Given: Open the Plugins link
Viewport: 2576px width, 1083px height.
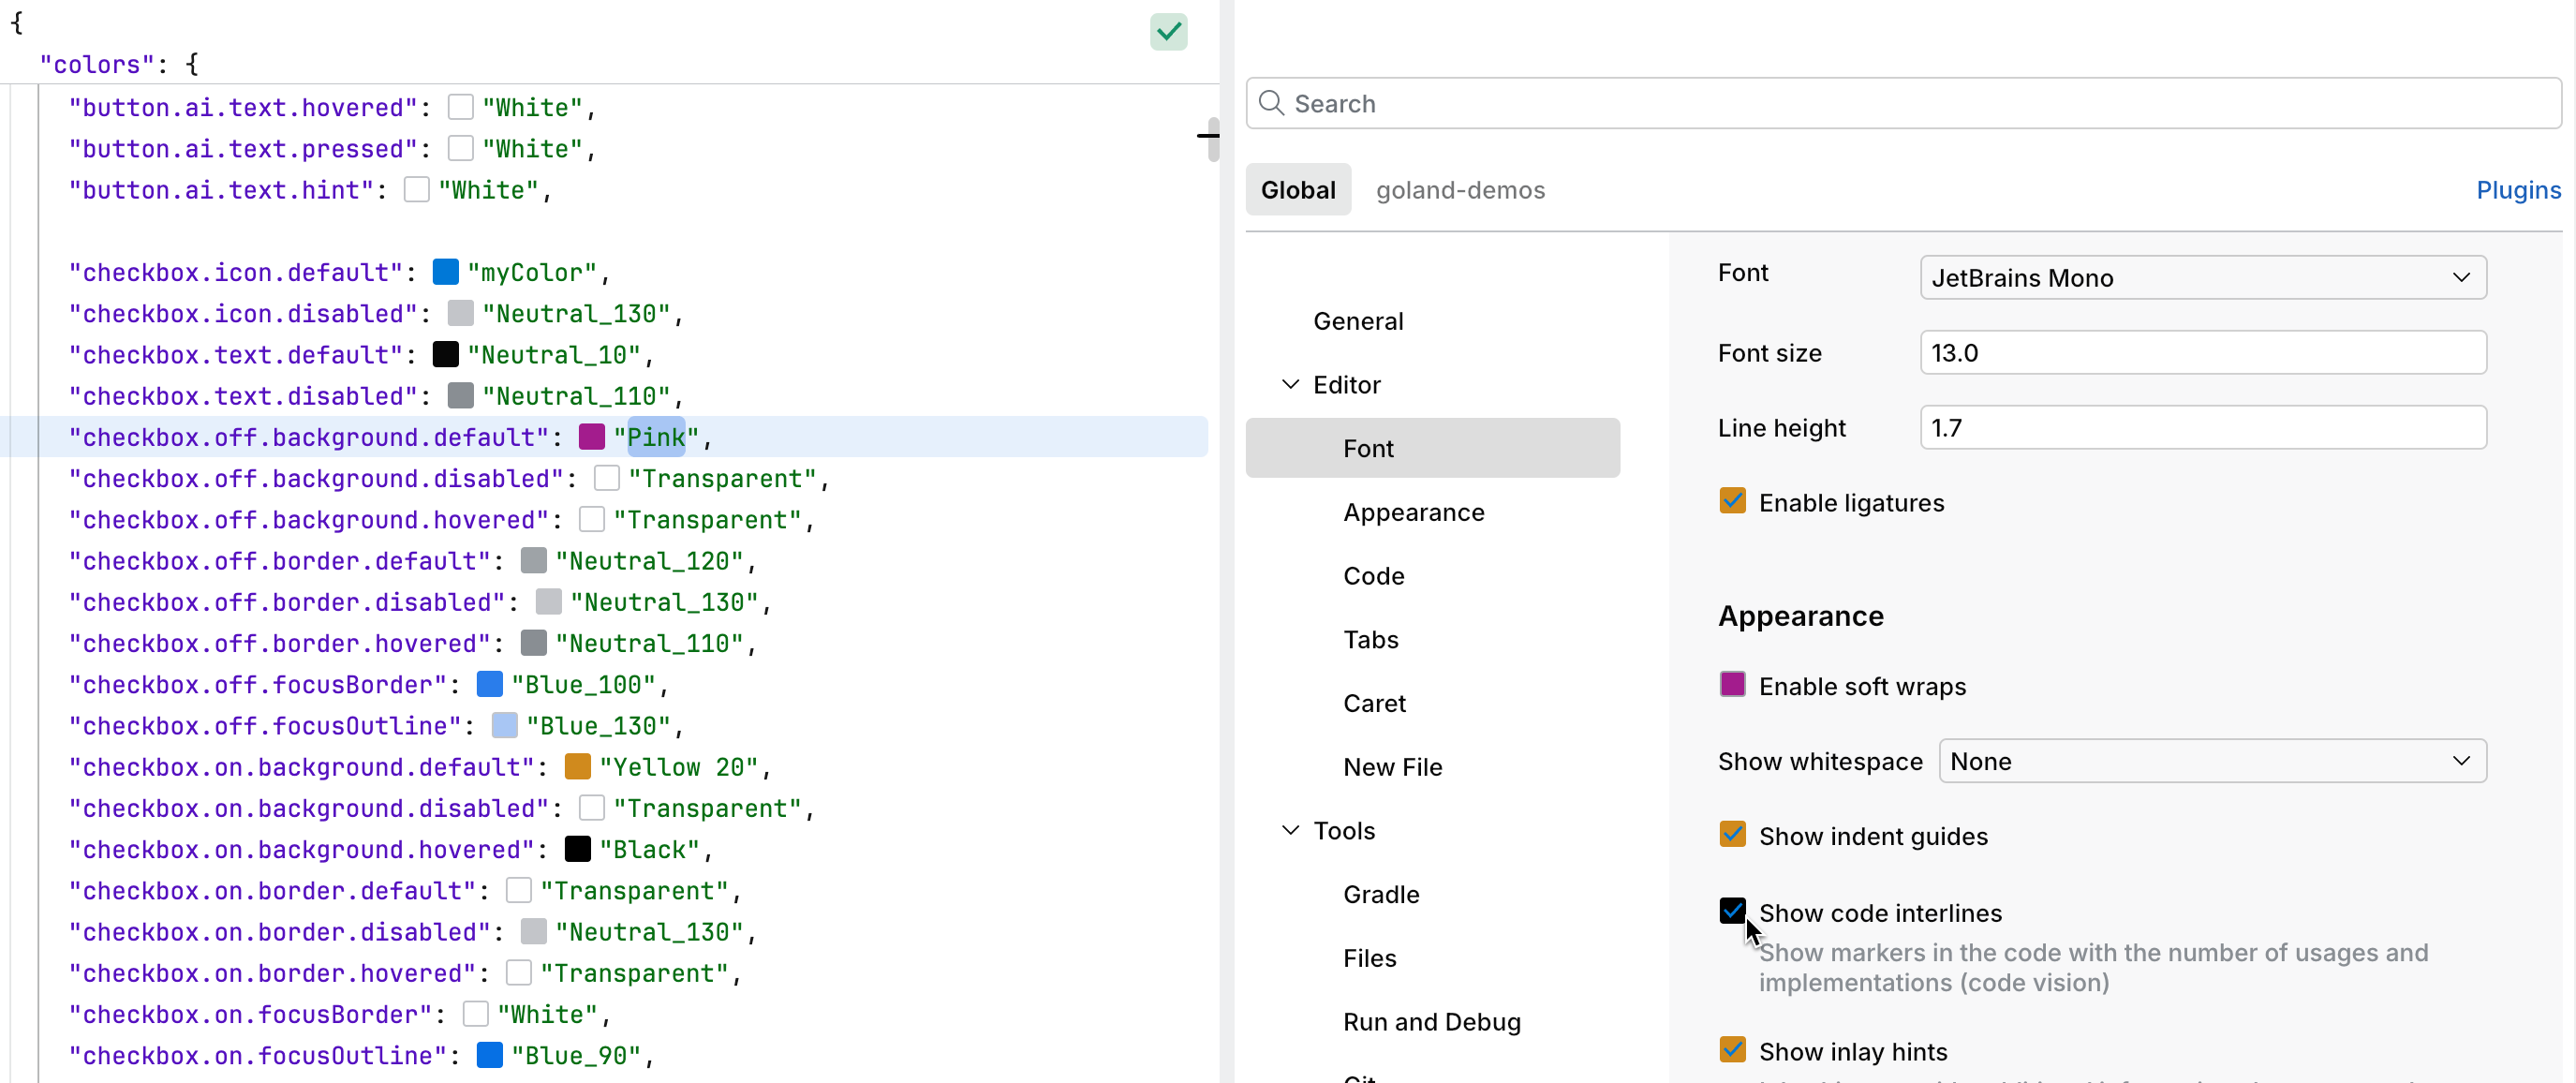Looking at the screenshot, I should (2517, 190).
